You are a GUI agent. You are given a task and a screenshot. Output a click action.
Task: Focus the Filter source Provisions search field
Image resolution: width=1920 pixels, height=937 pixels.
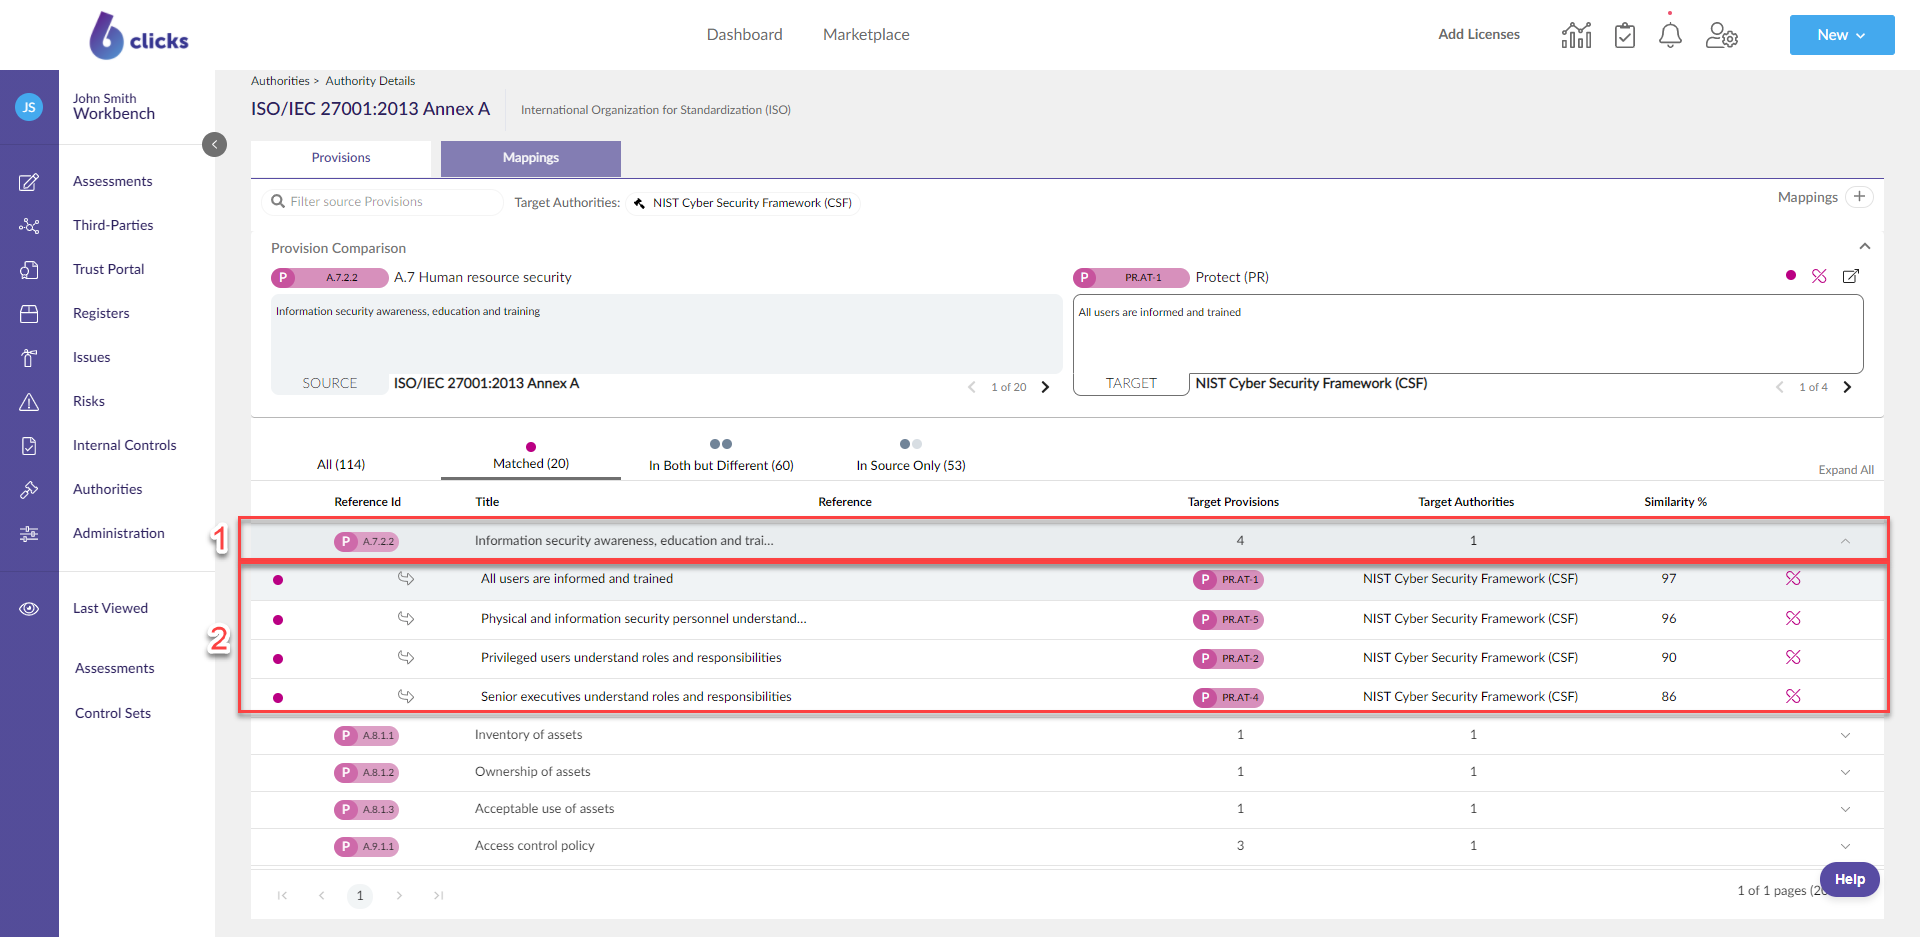click(x=383, y=202)
